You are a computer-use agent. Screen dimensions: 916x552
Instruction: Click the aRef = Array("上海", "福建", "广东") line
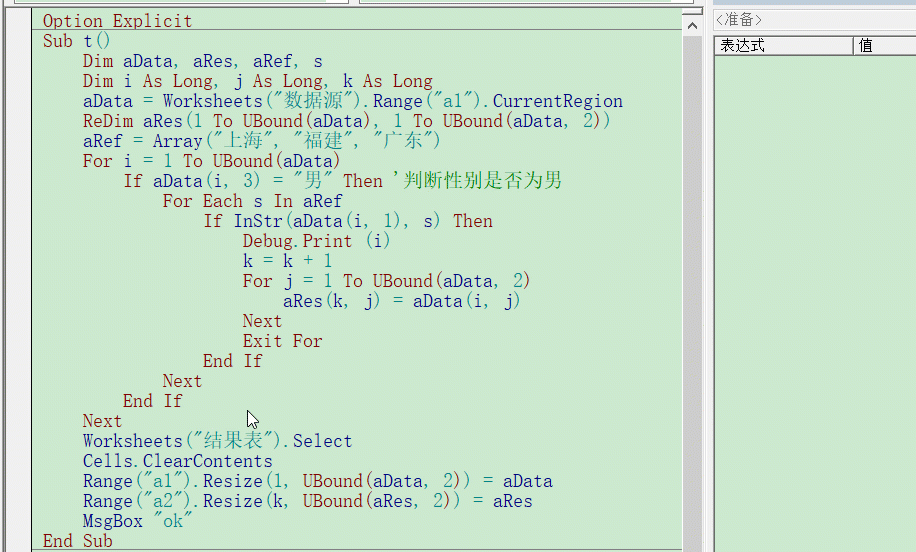coord(261,141)
